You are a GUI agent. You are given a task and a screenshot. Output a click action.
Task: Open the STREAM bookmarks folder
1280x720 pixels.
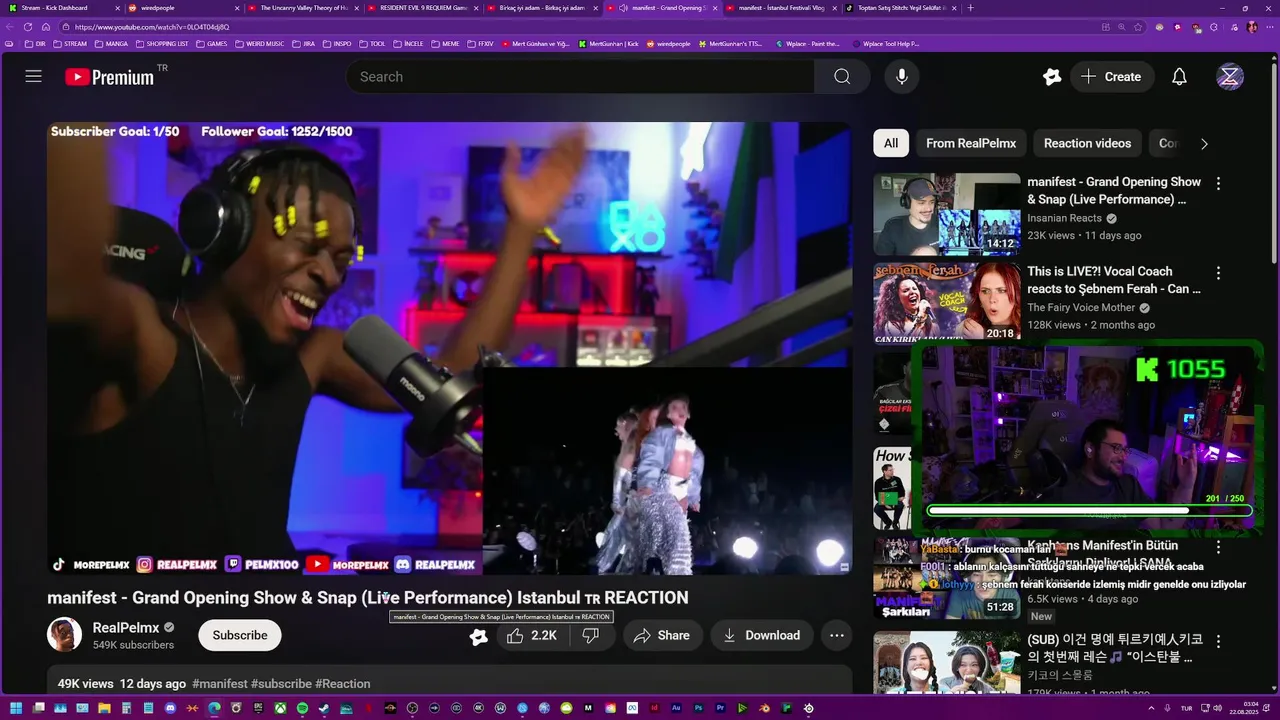pyautogui.click(x=70, y=44)
